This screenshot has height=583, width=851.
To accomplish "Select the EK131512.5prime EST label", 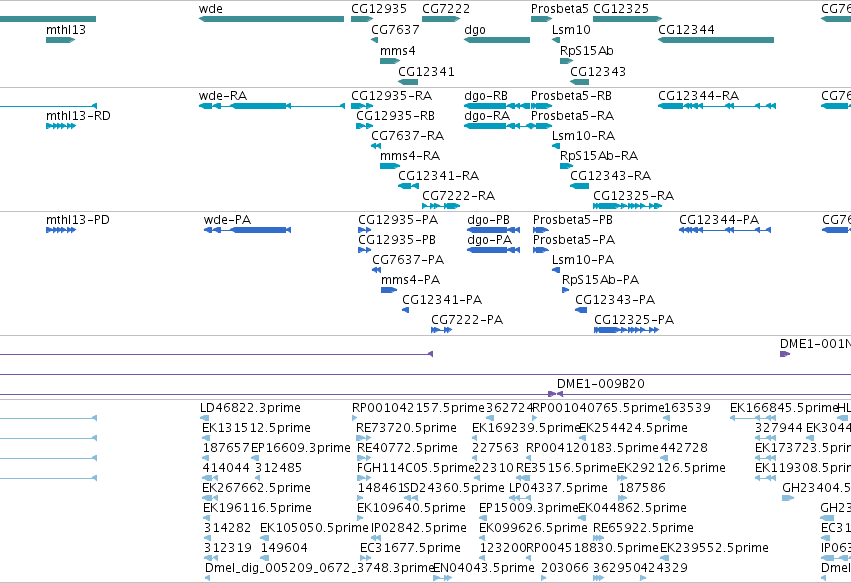I will pos(256,428).
